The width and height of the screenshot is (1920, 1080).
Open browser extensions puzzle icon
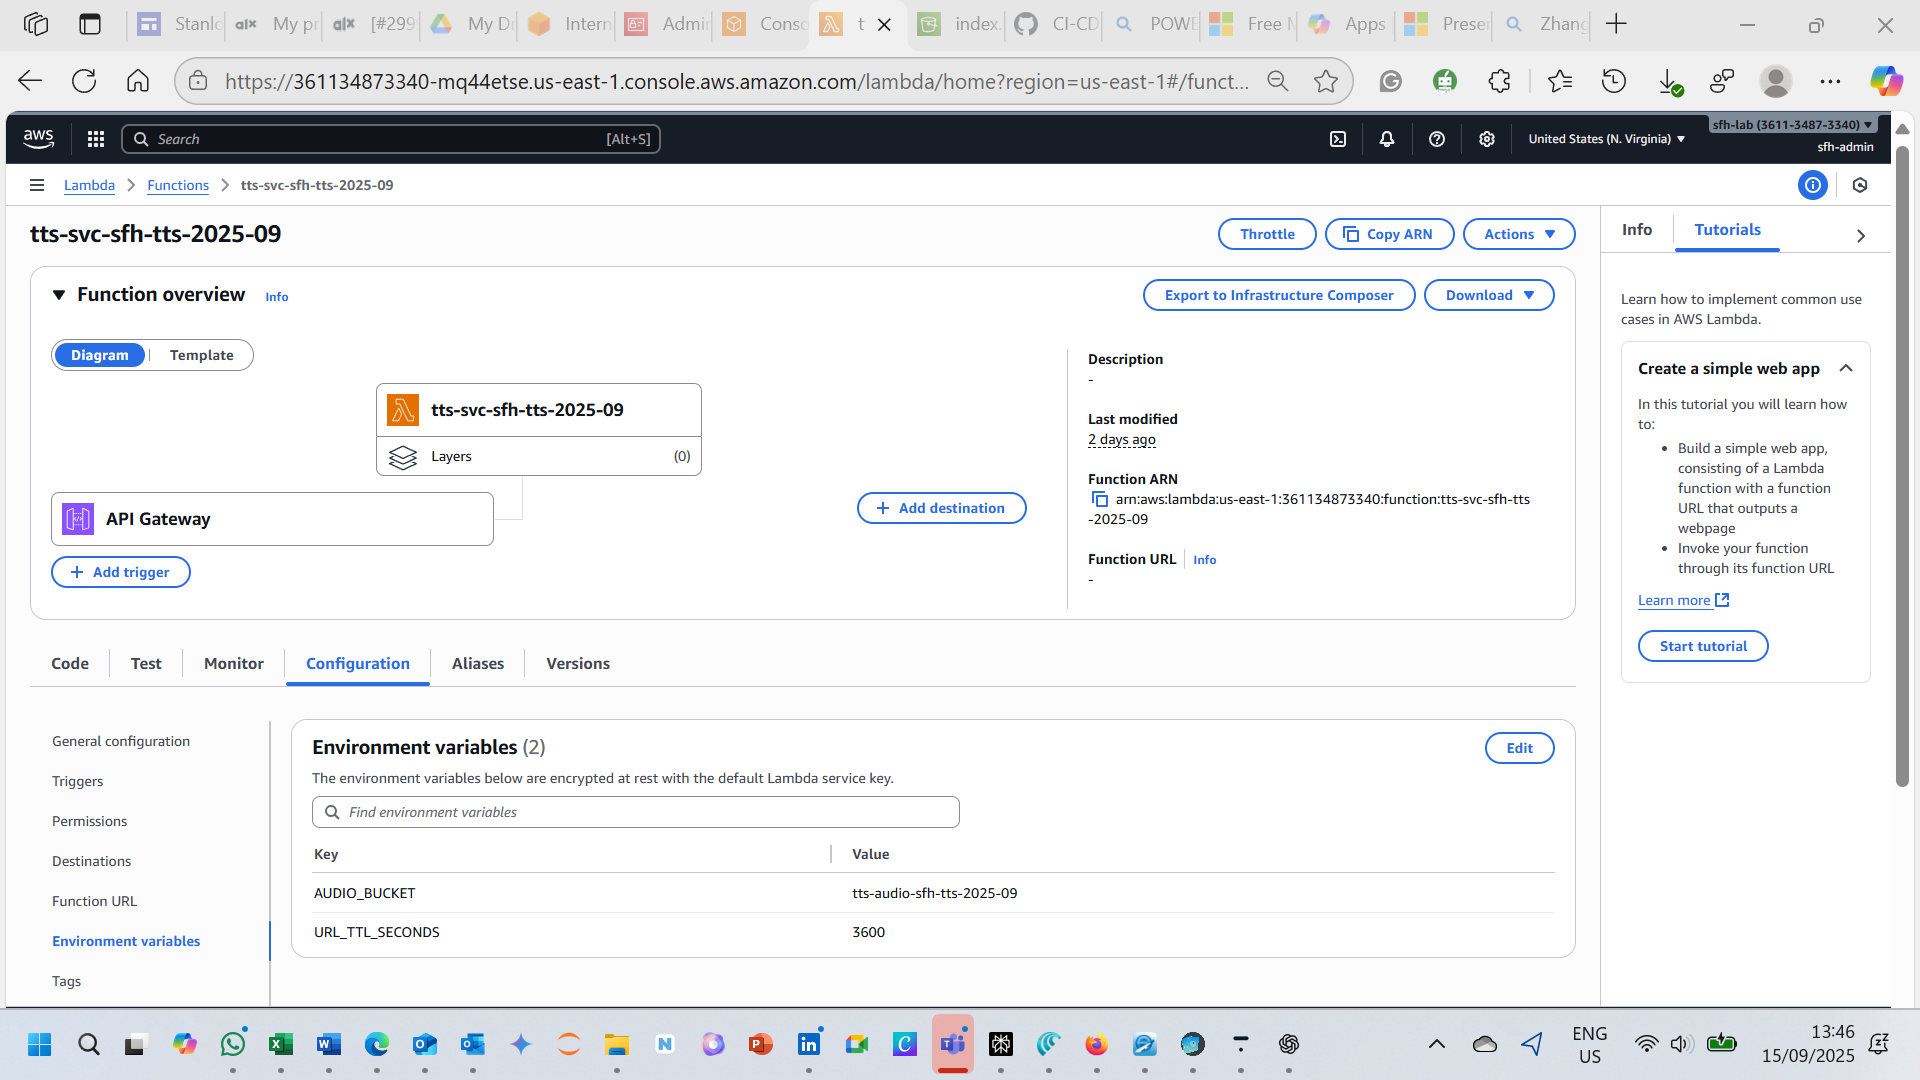[x=1499, y=81]
